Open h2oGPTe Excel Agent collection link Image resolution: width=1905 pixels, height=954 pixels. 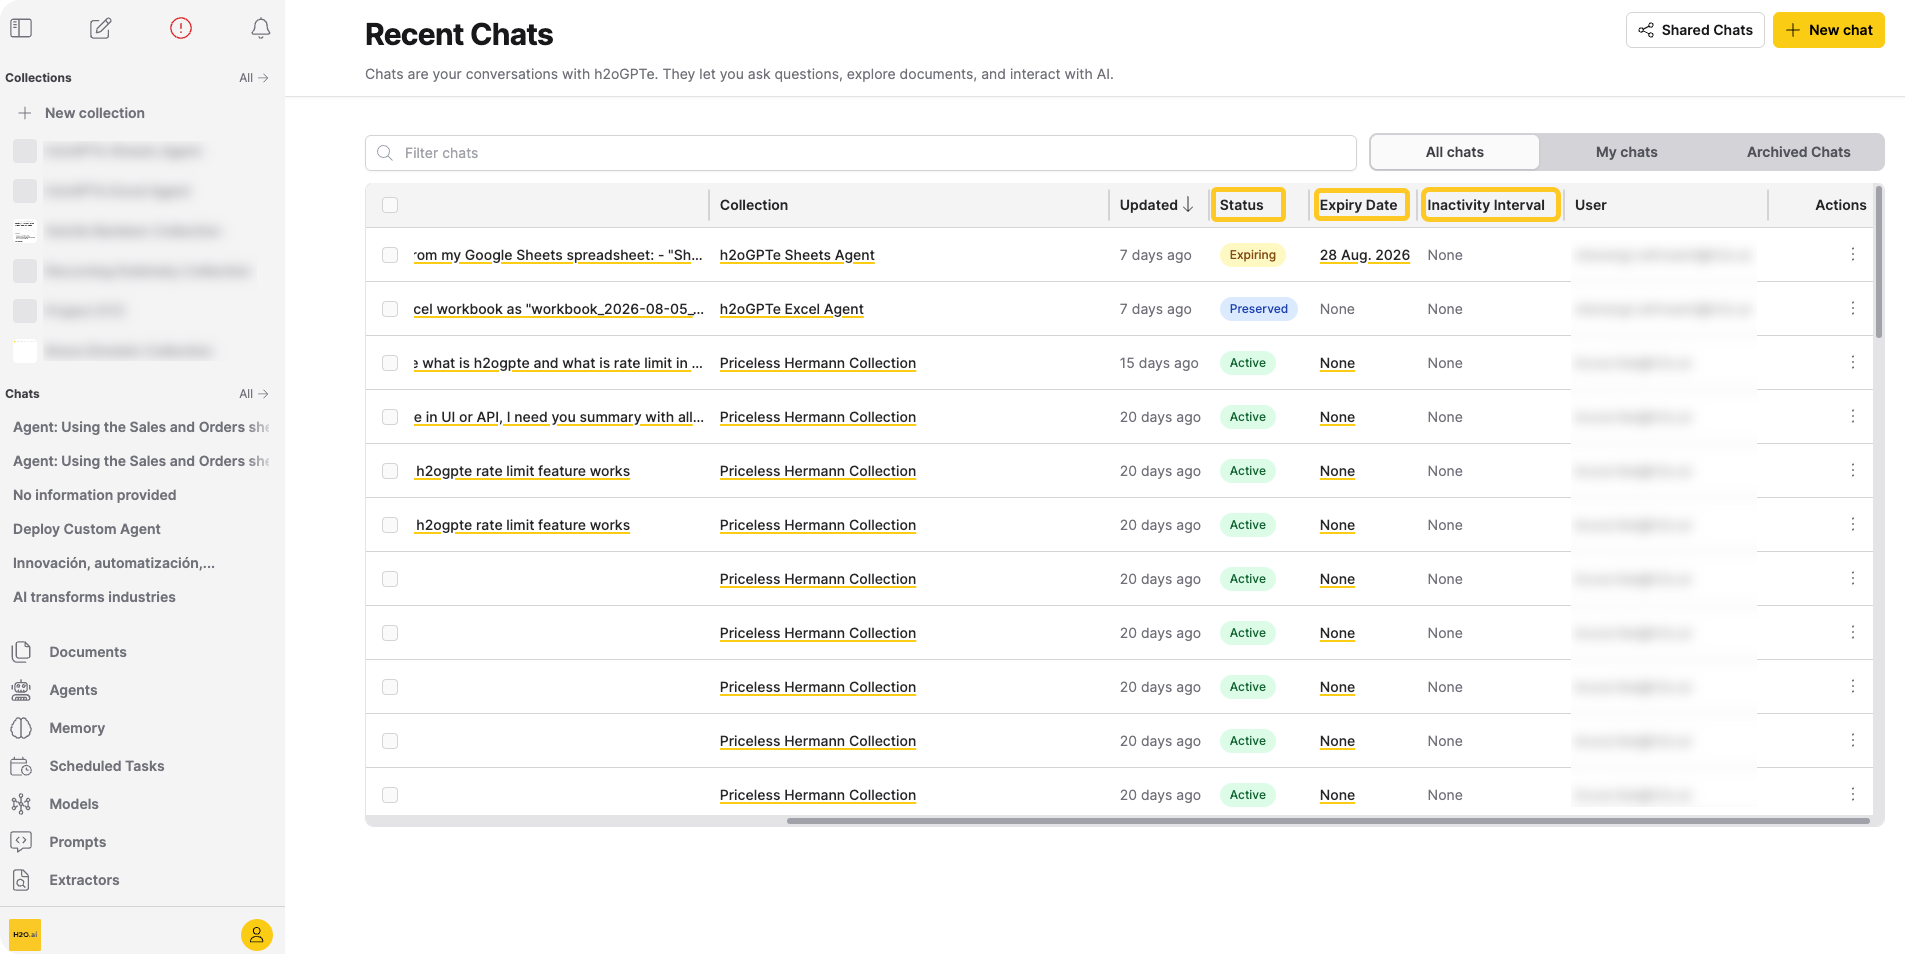click(x=791, y=309)
